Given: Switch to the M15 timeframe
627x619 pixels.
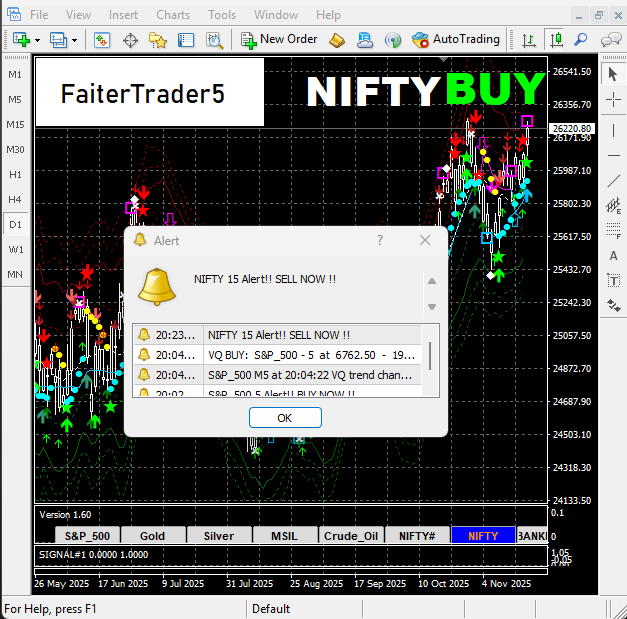Looking at the screenshot, I should (x=15, y=125).
